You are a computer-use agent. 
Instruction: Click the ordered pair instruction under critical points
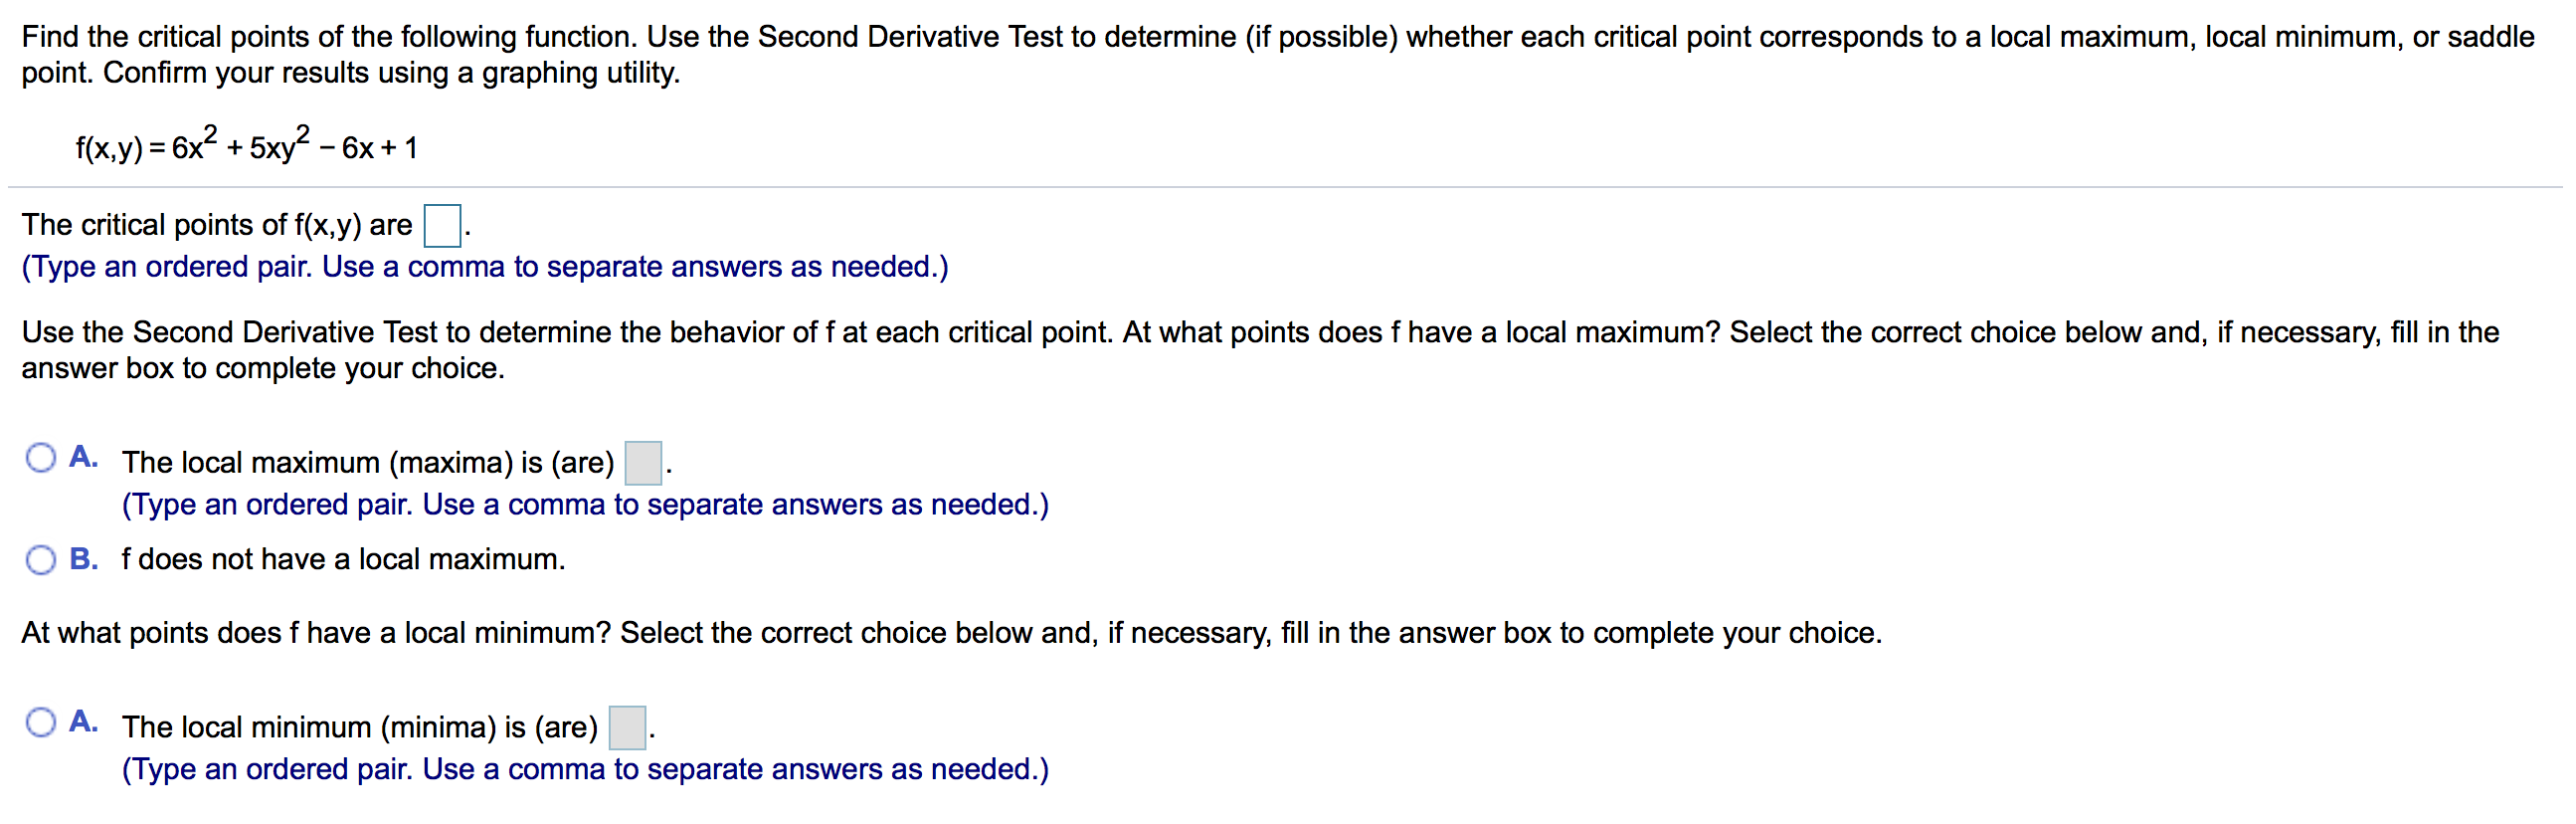pyautogui.click(x=484, y=266)
